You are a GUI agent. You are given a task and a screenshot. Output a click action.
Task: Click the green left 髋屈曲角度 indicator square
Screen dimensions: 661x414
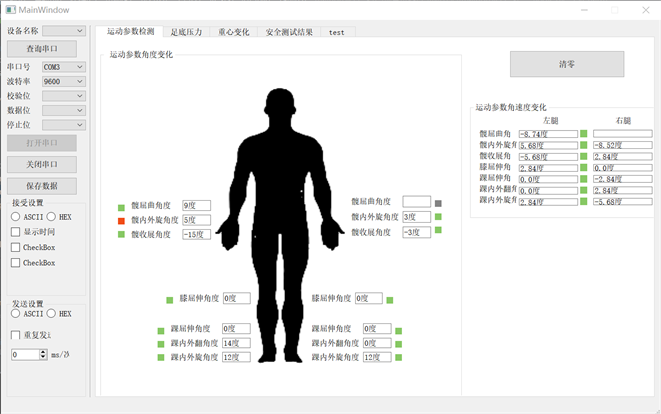pyautogui.click(x=121, y=206)
